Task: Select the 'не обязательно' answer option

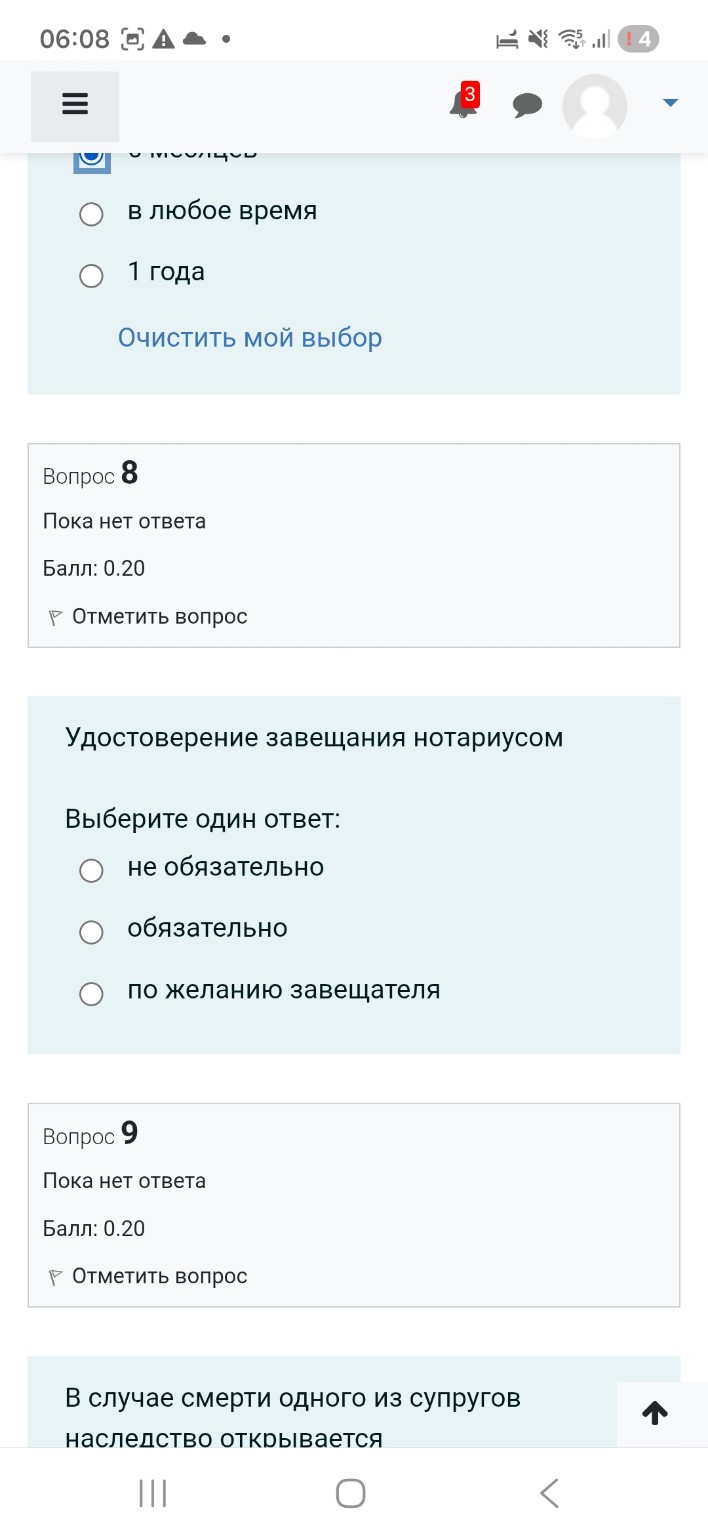Action: click(91, 870)
